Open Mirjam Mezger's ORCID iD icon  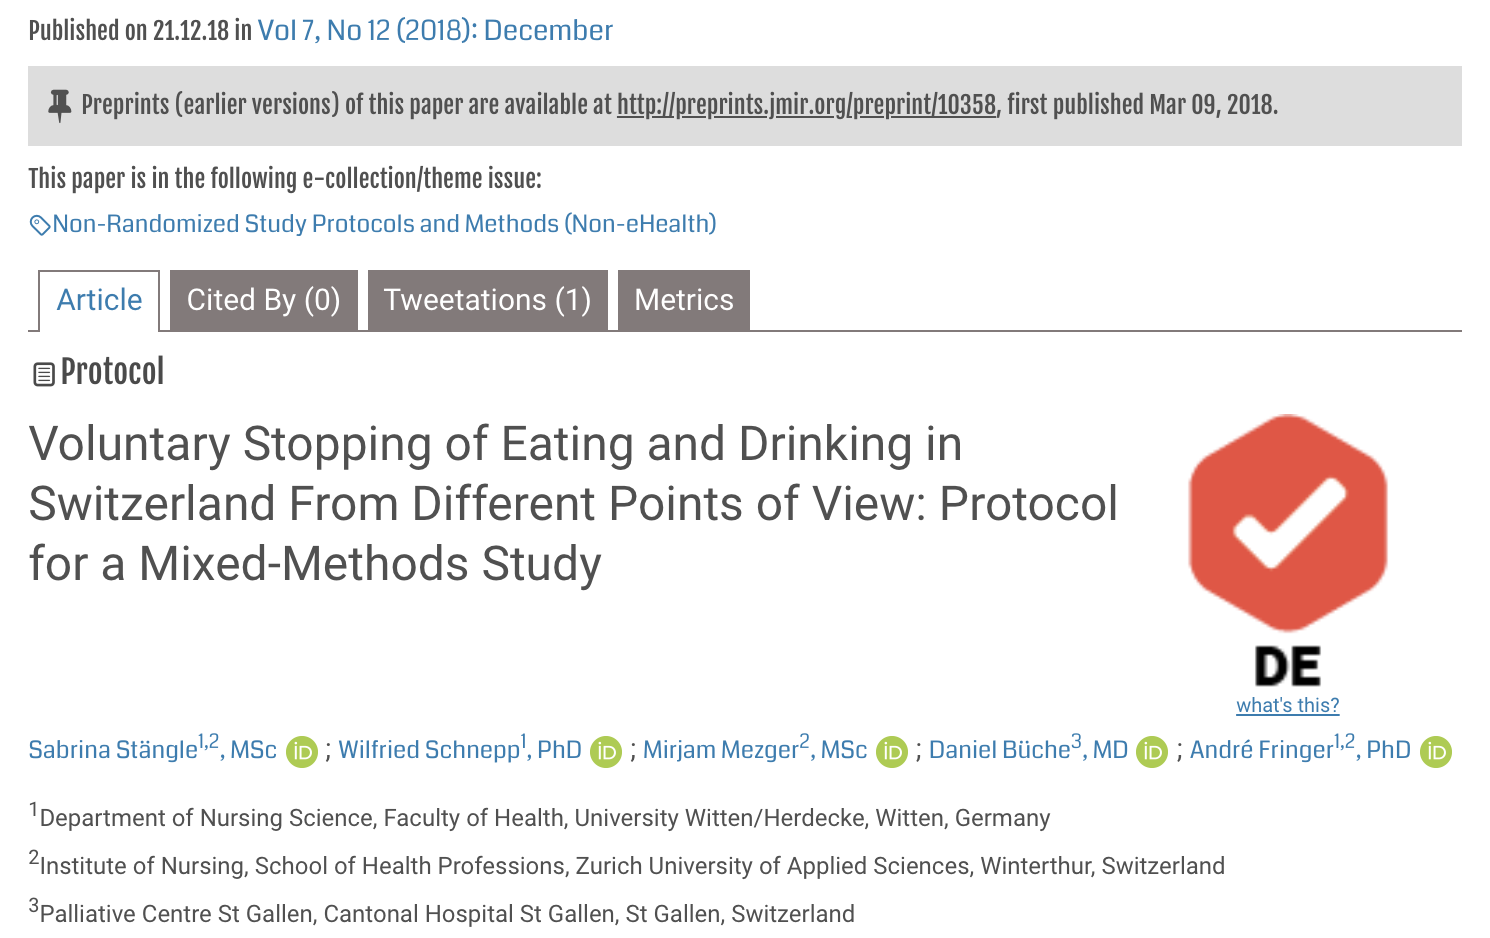(x=892, y=752)
